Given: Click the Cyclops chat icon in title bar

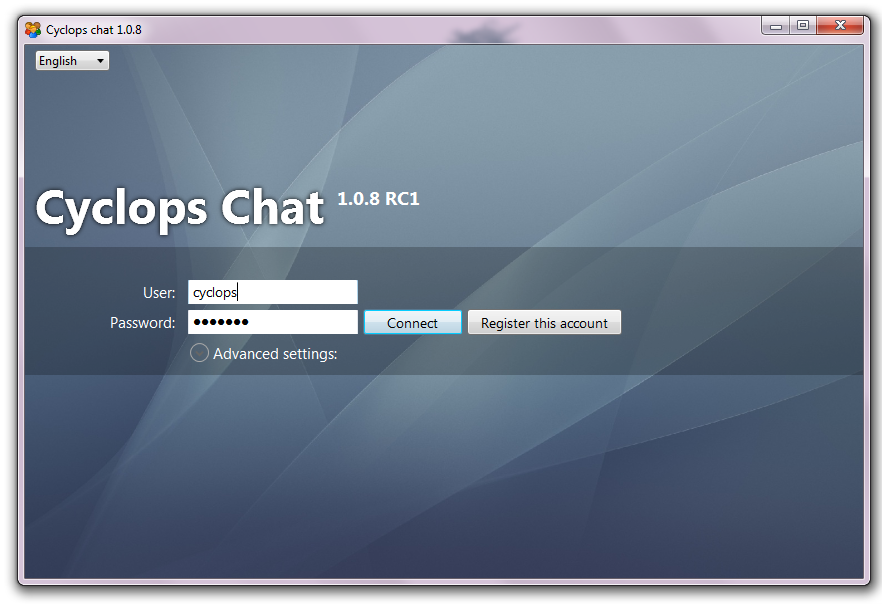Looking at the screenshot, I should (x=33, y=30).
